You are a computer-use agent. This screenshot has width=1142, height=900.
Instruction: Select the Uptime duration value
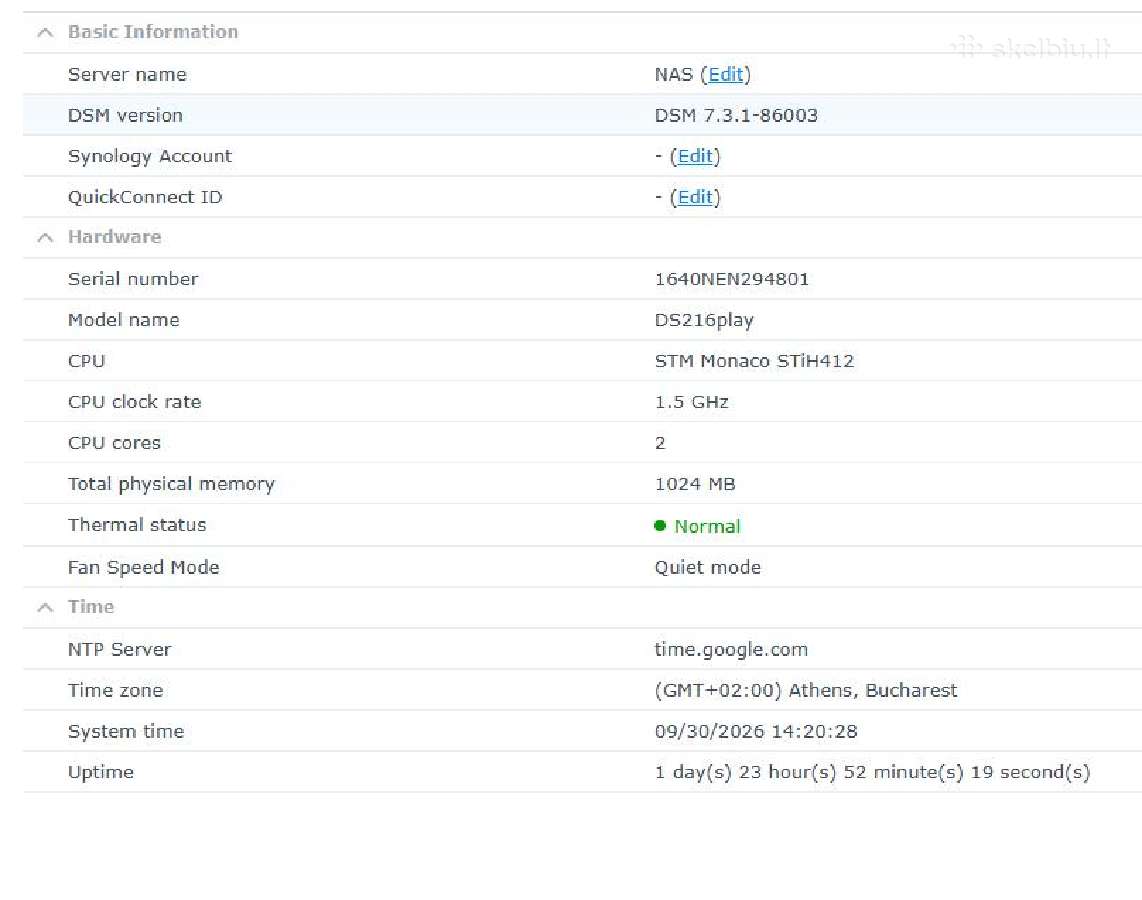[x=872, y=773]
